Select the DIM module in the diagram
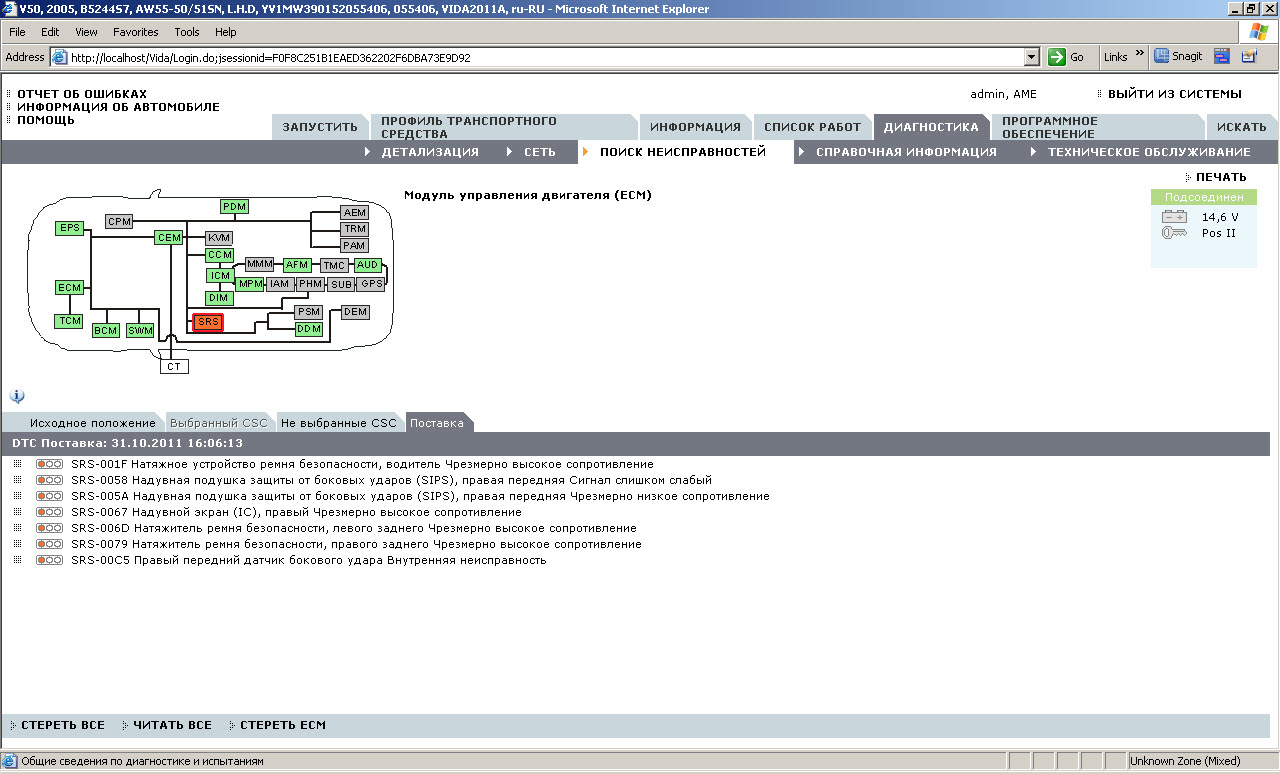 point(219,298)
